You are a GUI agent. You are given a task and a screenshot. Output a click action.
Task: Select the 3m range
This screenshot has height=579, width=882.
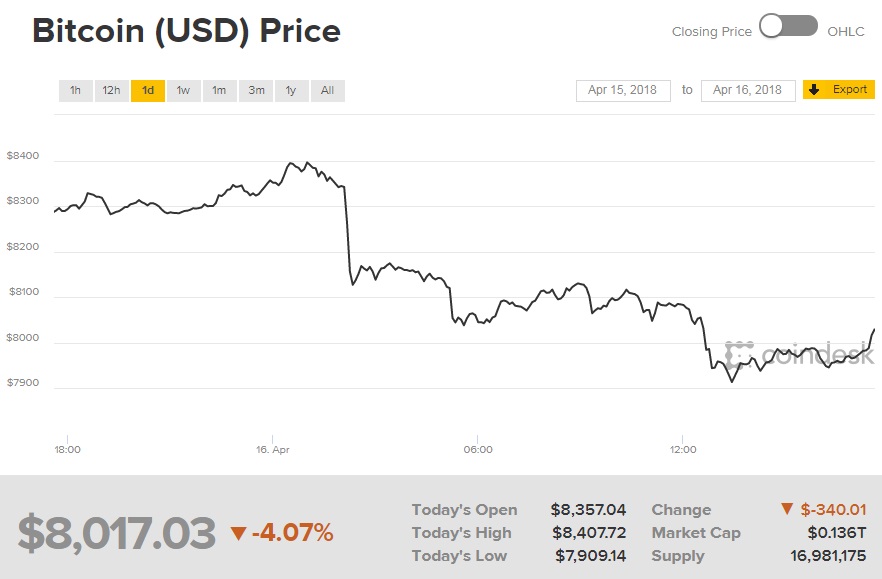tap(255, 90)
